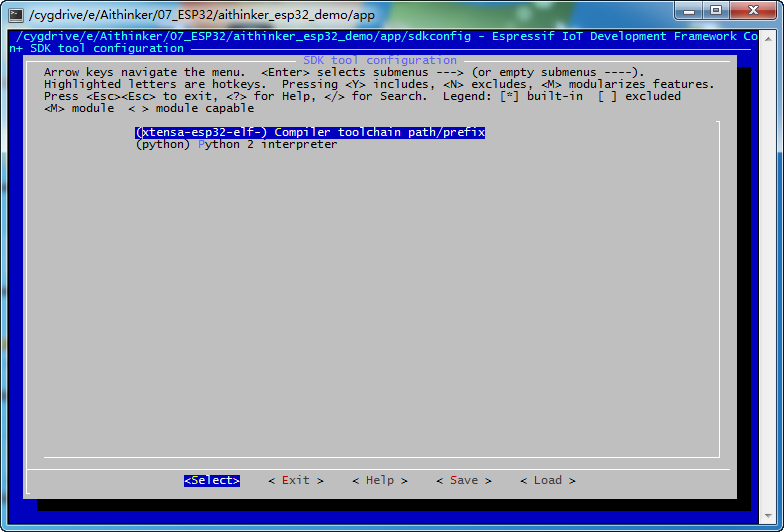Minimize the Cygwin terminal window

pos(689,10)
